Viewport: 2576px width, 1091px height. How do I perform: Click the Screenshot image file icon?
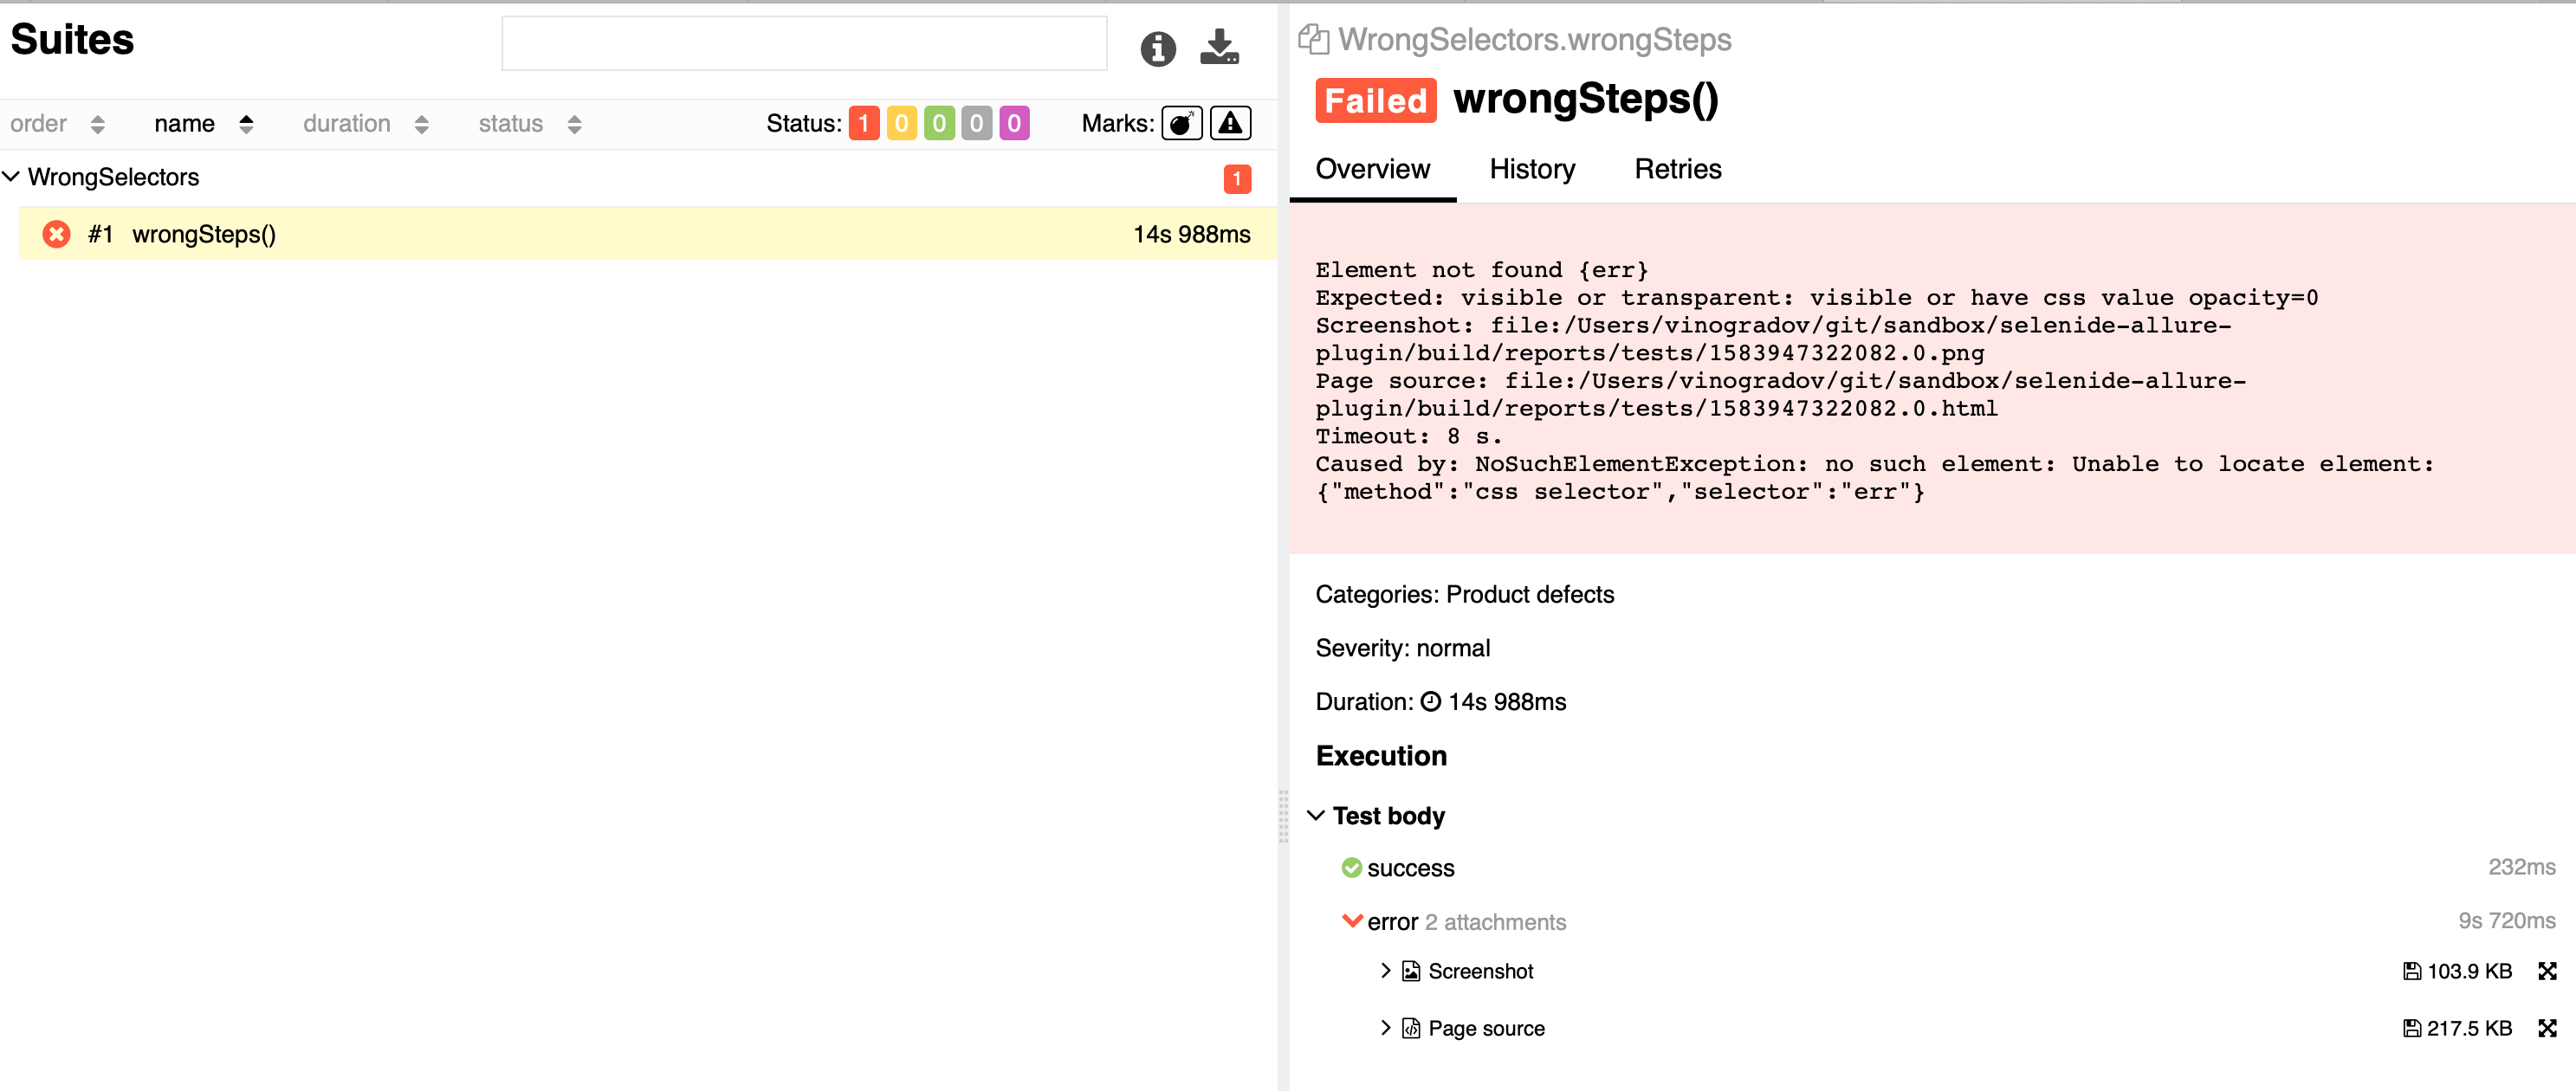1410,970
